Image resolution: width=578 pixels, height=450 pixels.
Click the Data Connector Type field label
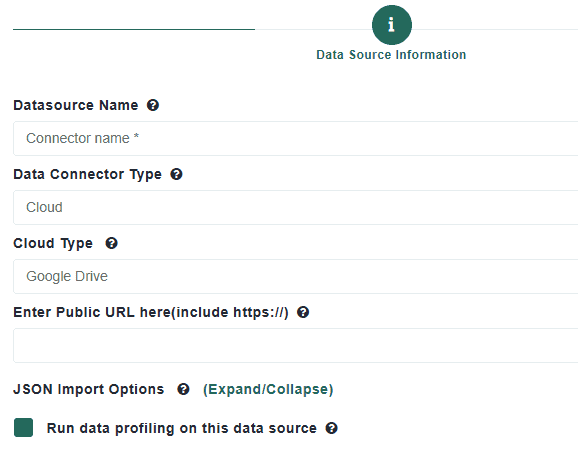(x=87, y=175)
